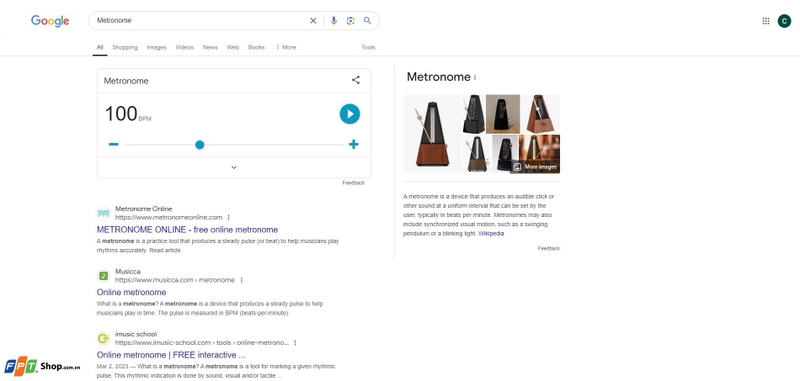Click inside the Metronome search field
Image resolution: width=800 pixels, height=381 pixels.
coord(202,21)
